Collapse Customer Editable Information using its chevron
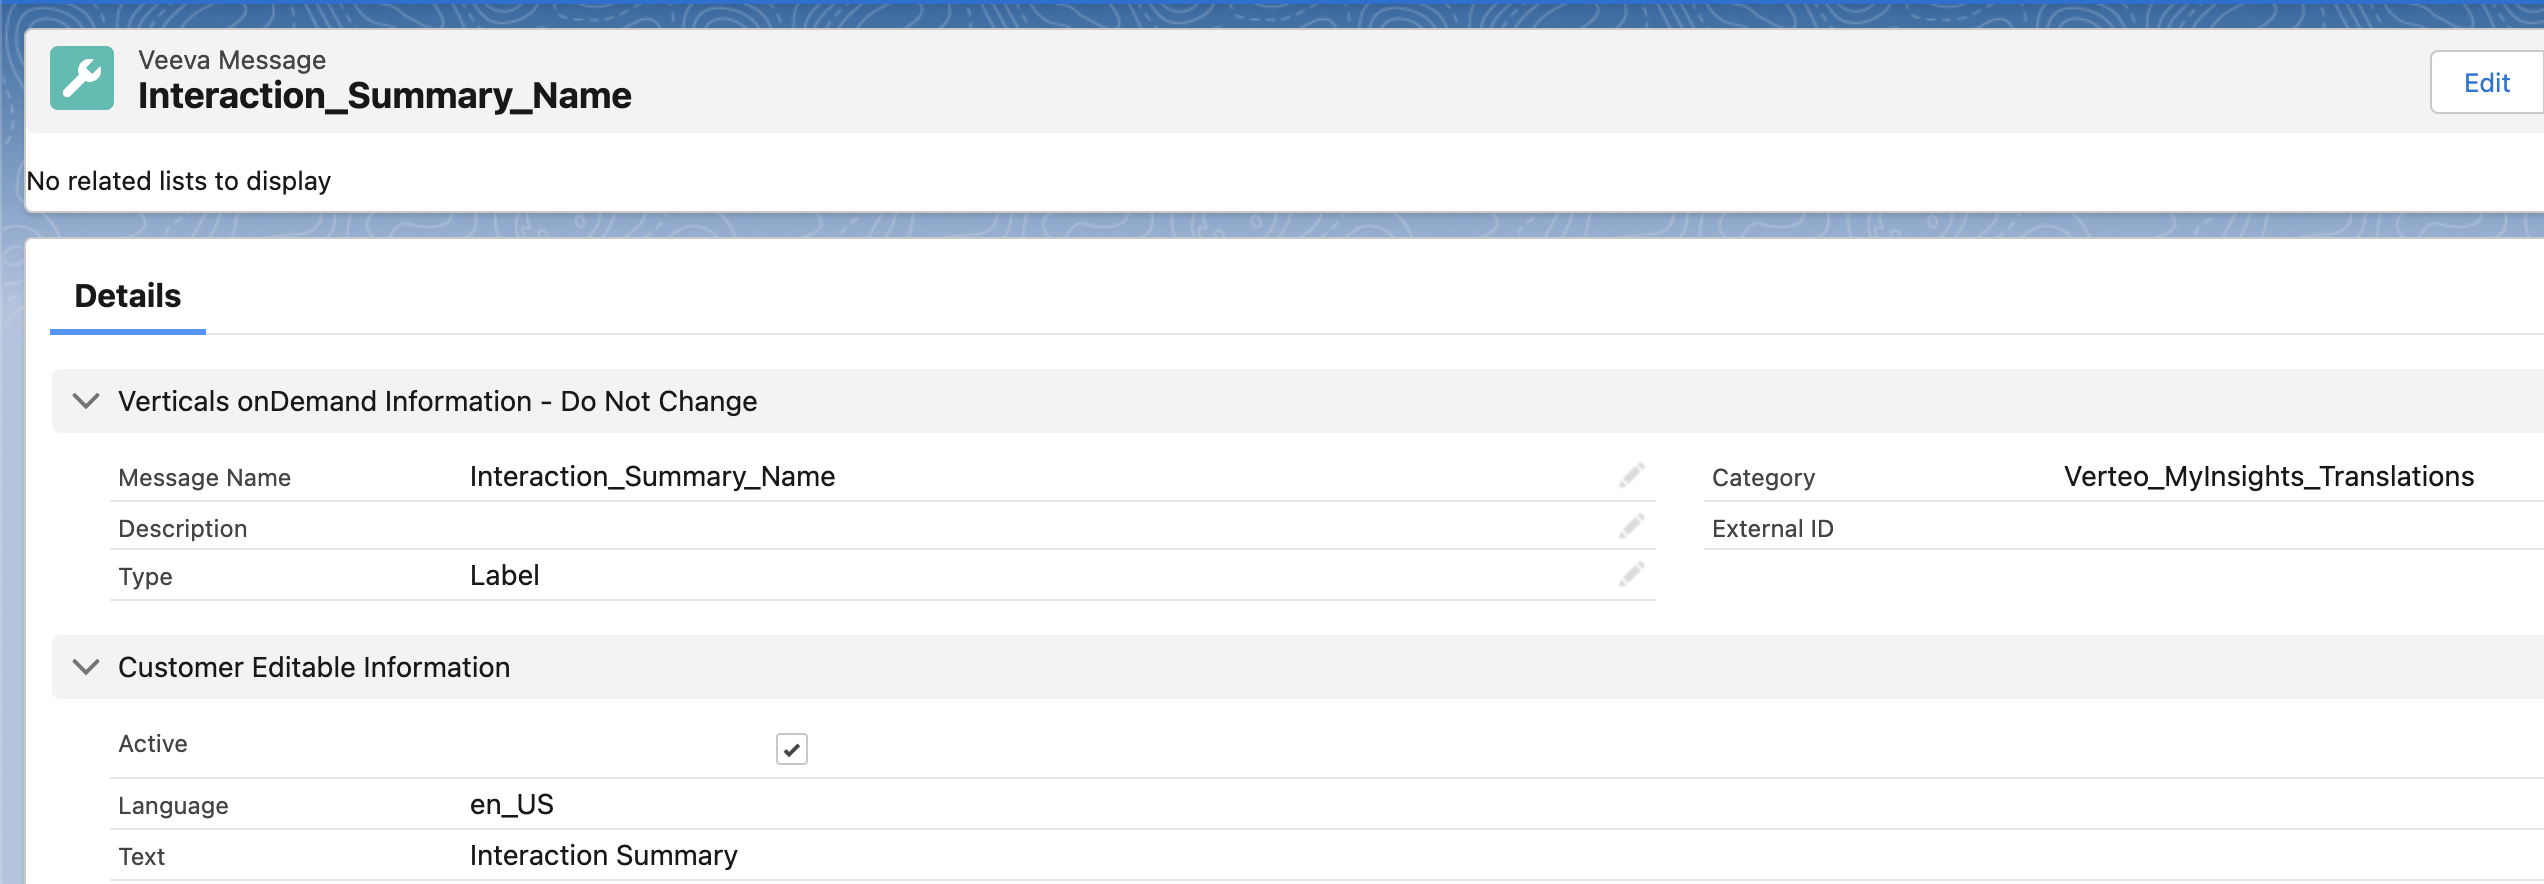2544x884 pixels. [x=87, y=667]
